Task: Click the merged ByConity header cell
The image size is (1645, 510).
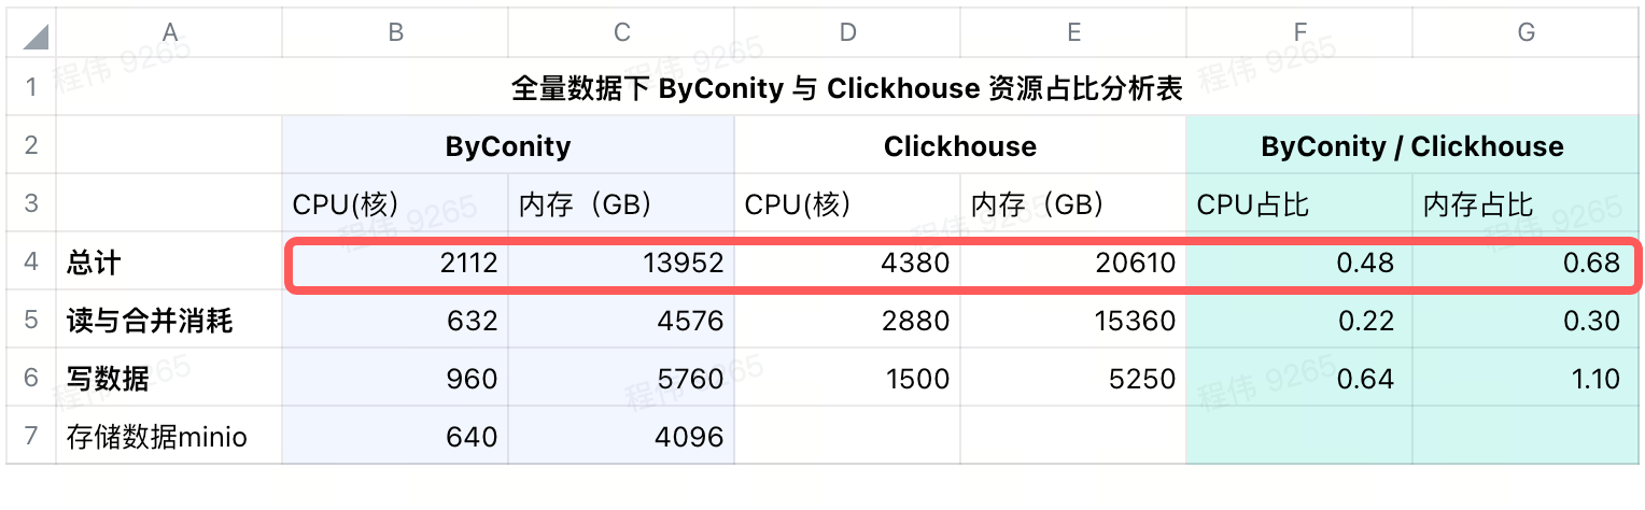Action: (x=508, y=146)
